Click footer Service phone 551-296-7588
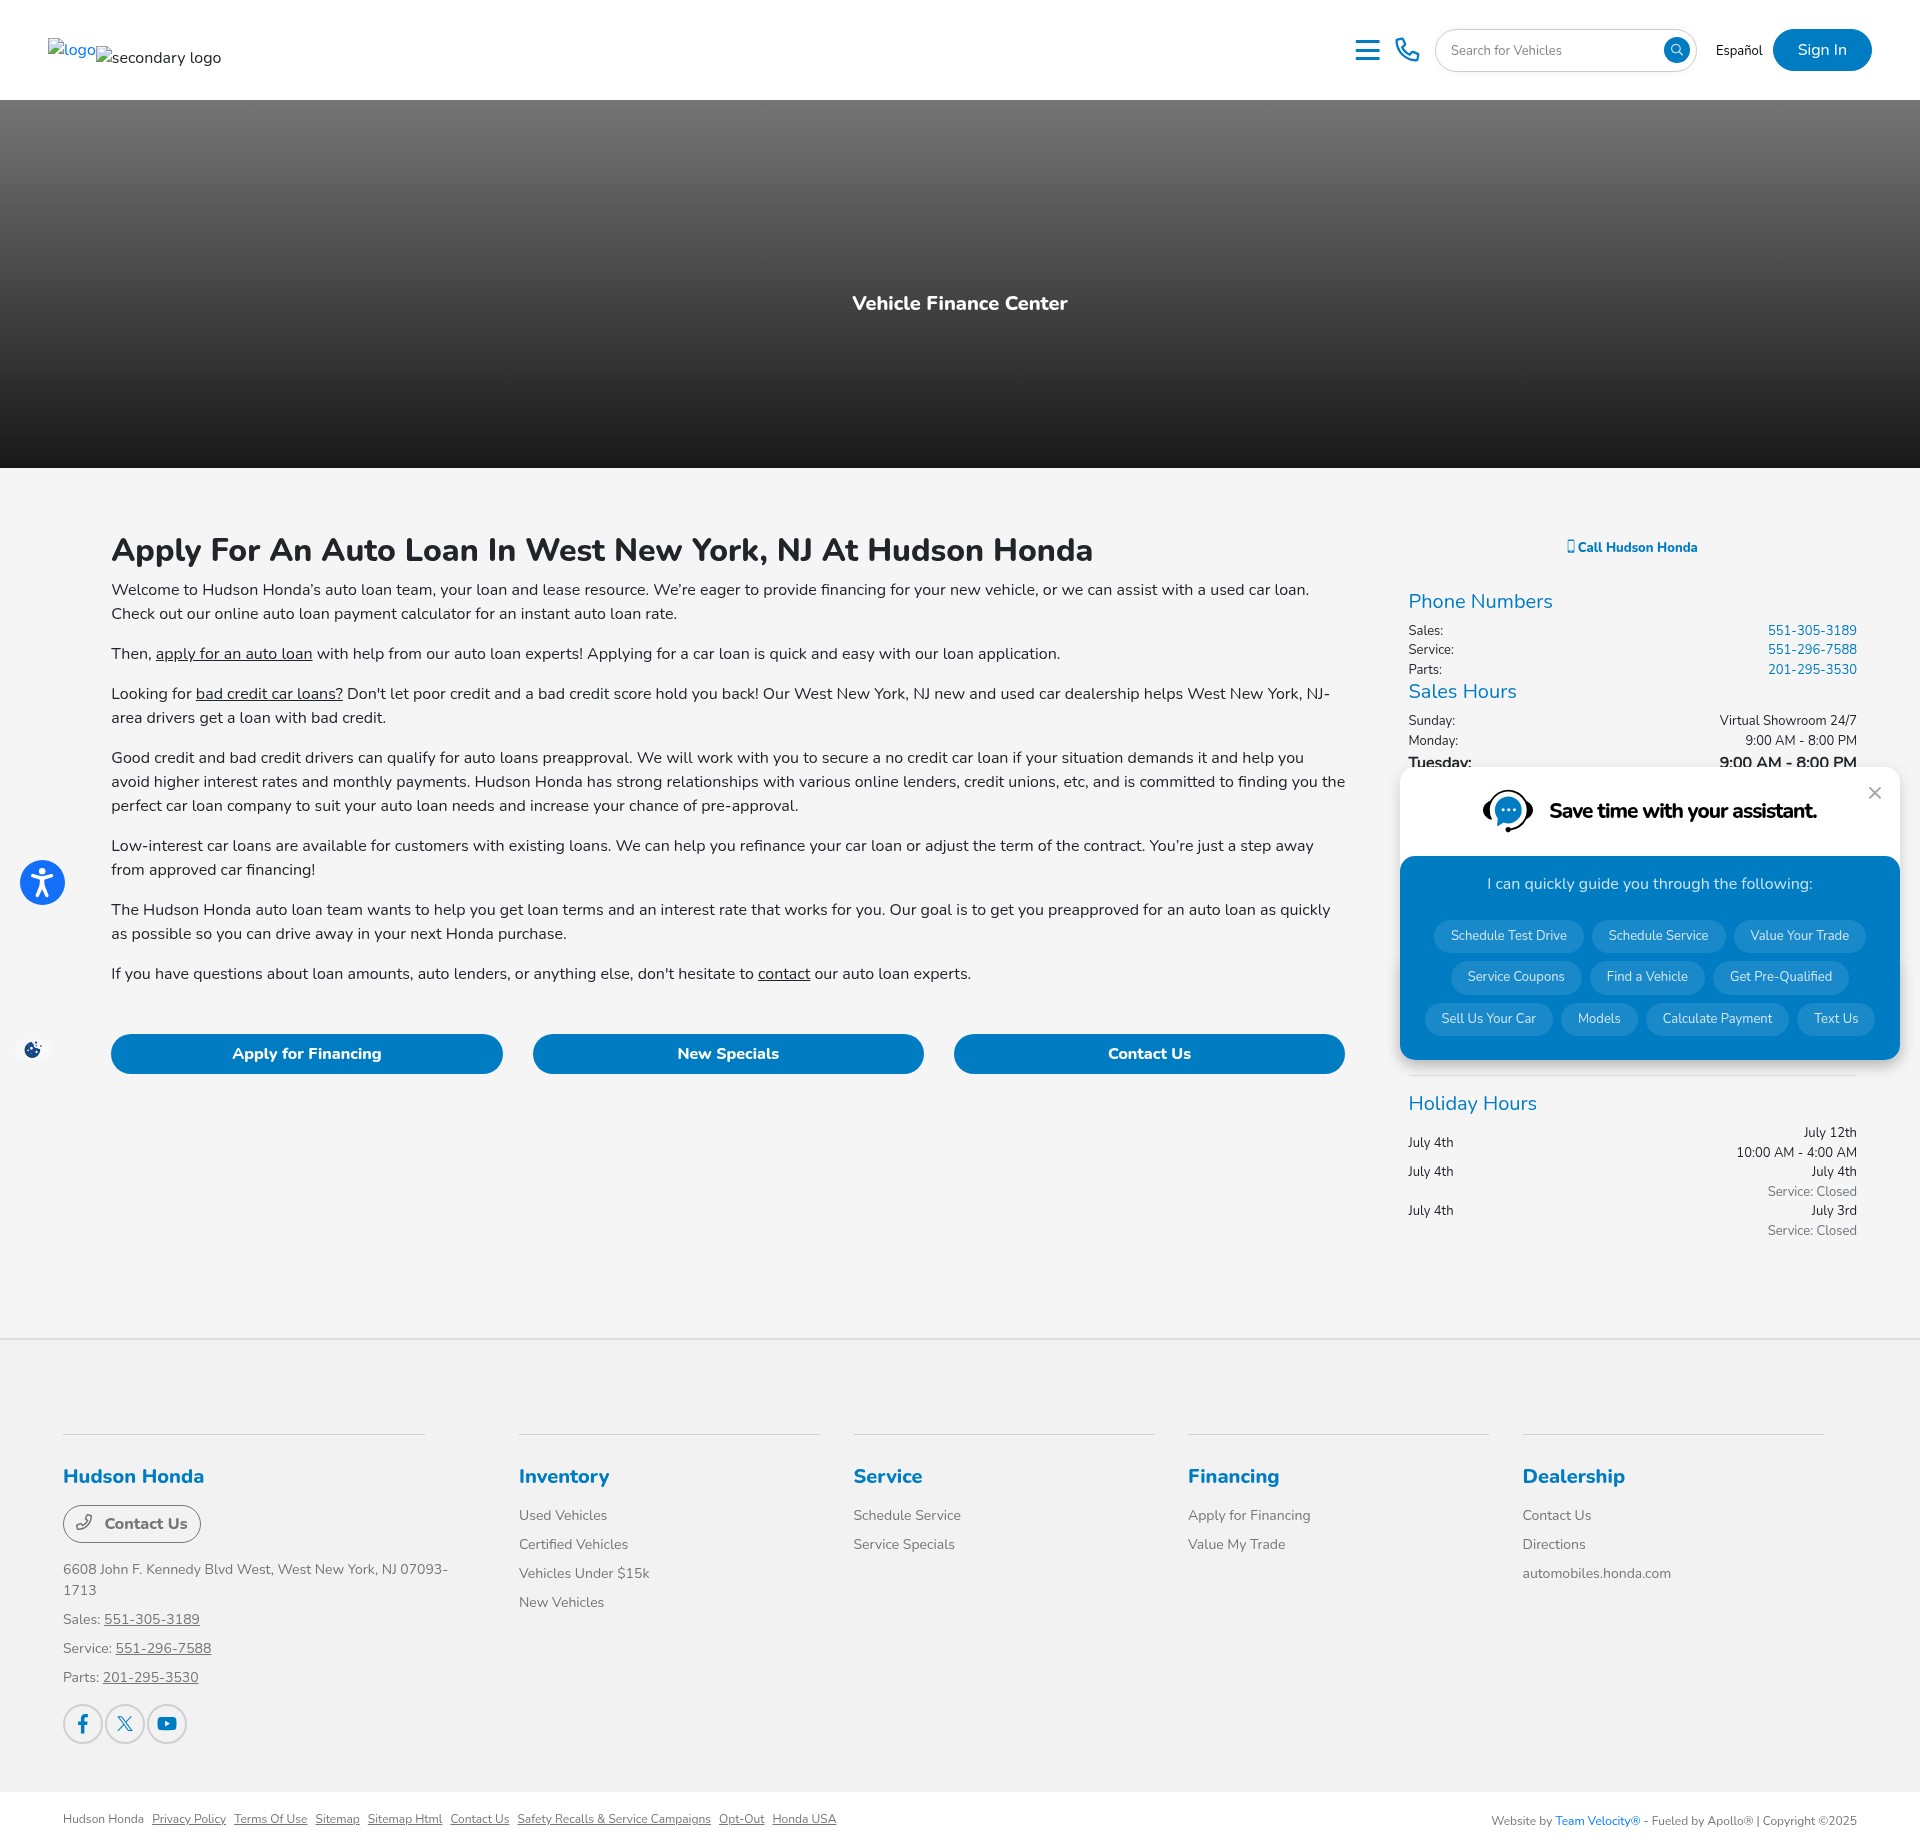Screen dimensions: 1920x1846 [163, 1648]
